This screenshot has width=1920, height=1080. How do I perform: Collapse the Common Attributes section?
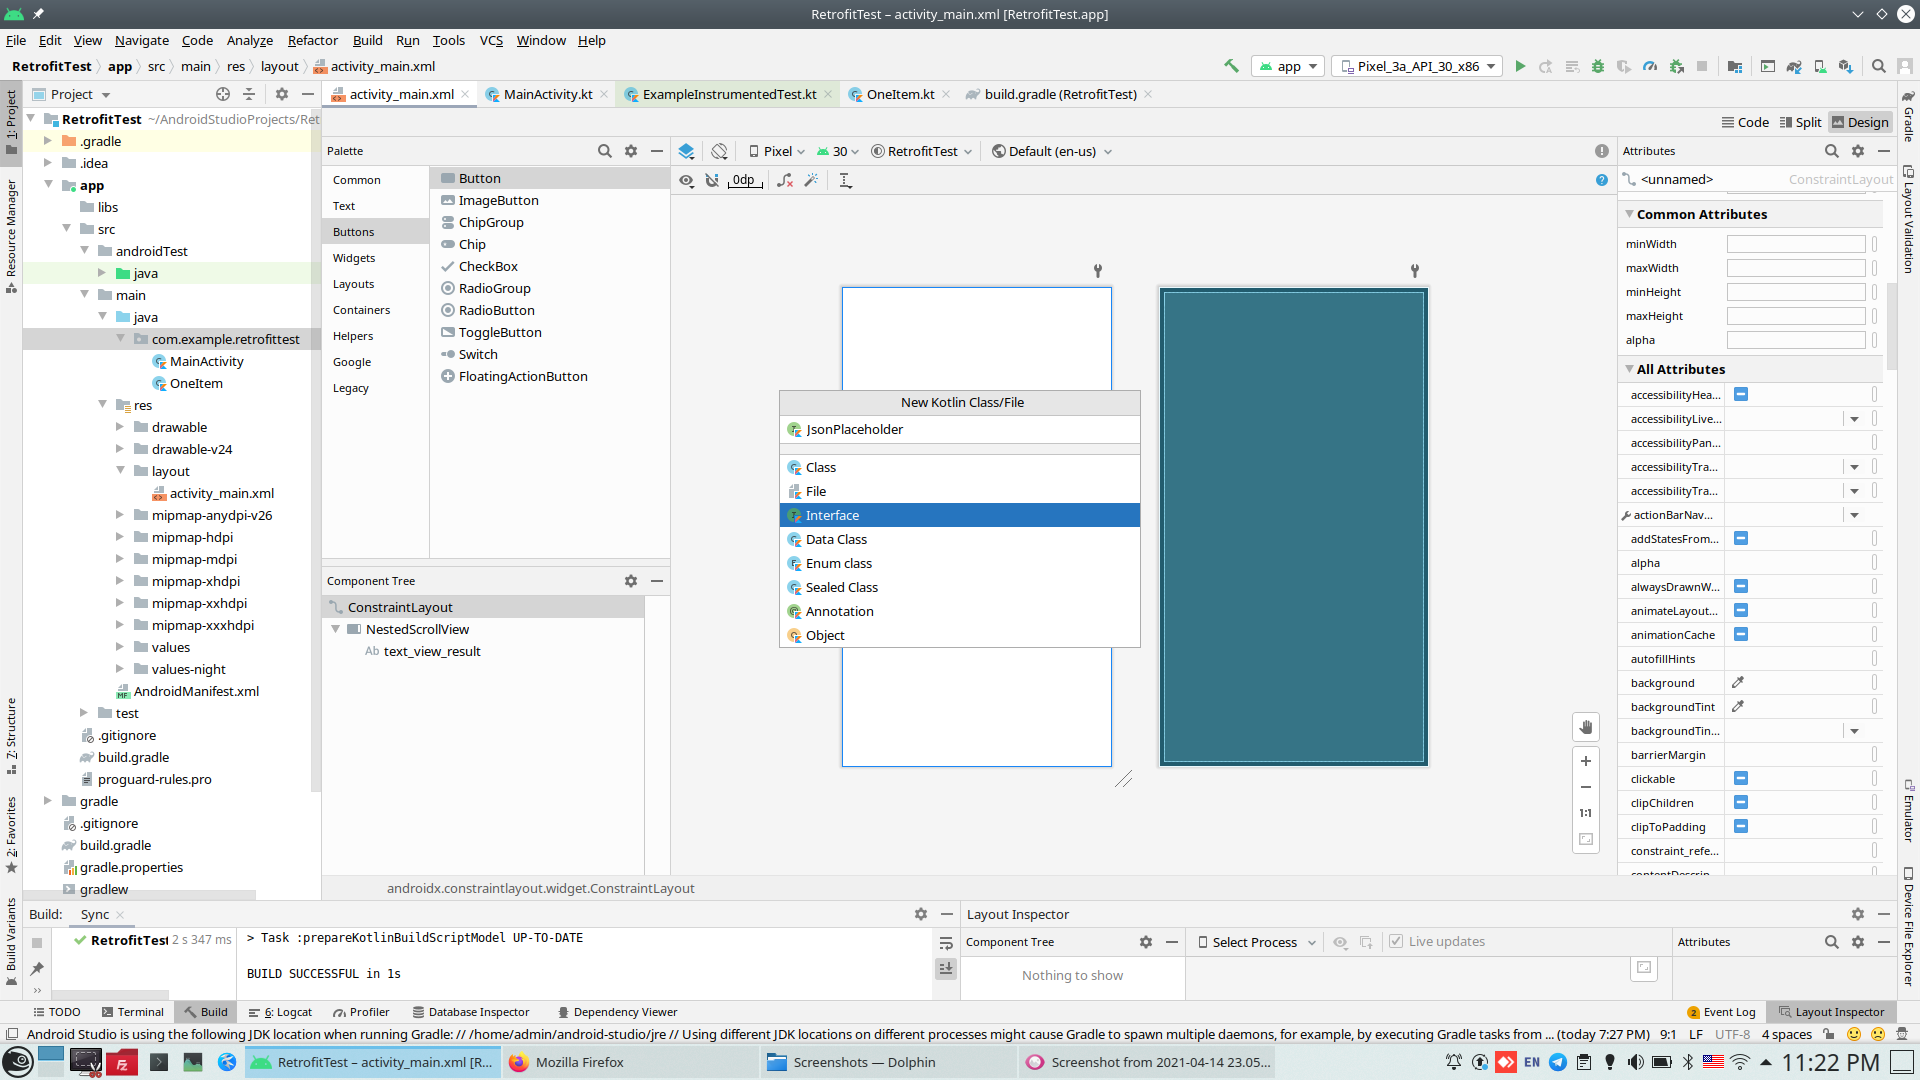(x=1630, y=214)
